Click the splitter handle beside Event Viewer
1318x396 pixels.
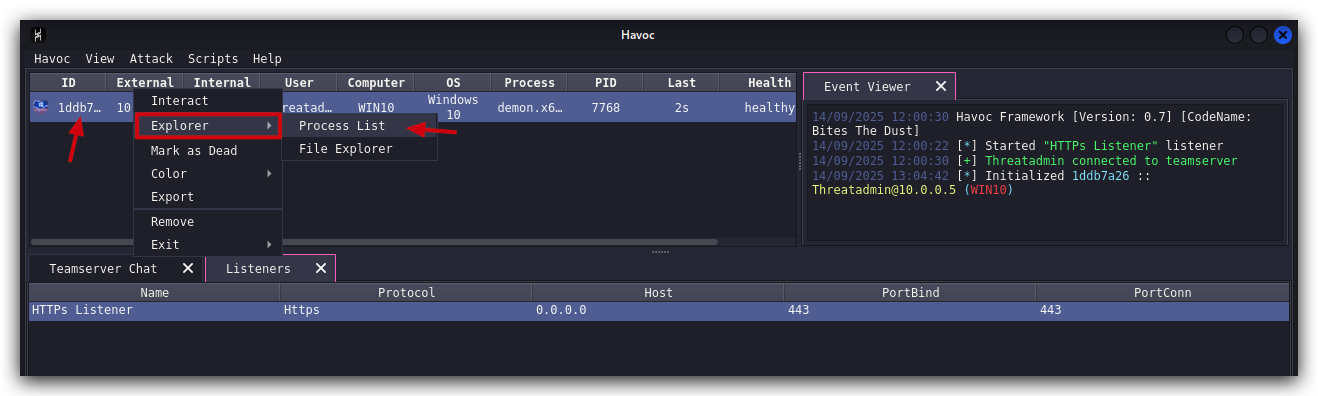pos(800,160)
